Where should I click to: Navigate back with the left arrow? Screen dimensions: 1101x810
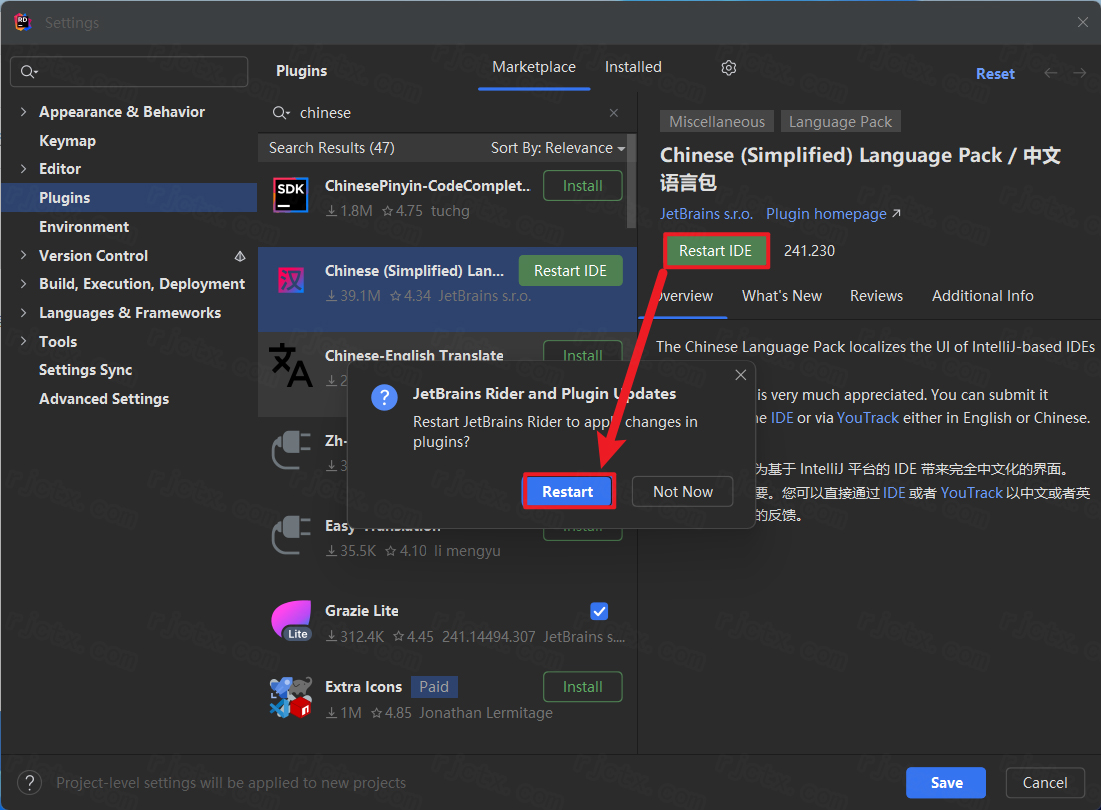(x=1050, y=73)
